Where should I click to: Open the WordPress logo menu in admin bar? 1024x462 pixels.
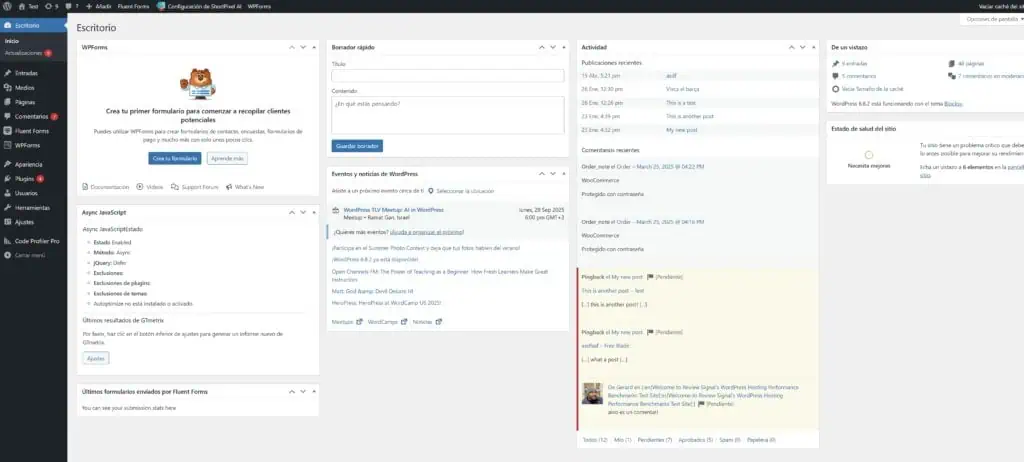7,6
